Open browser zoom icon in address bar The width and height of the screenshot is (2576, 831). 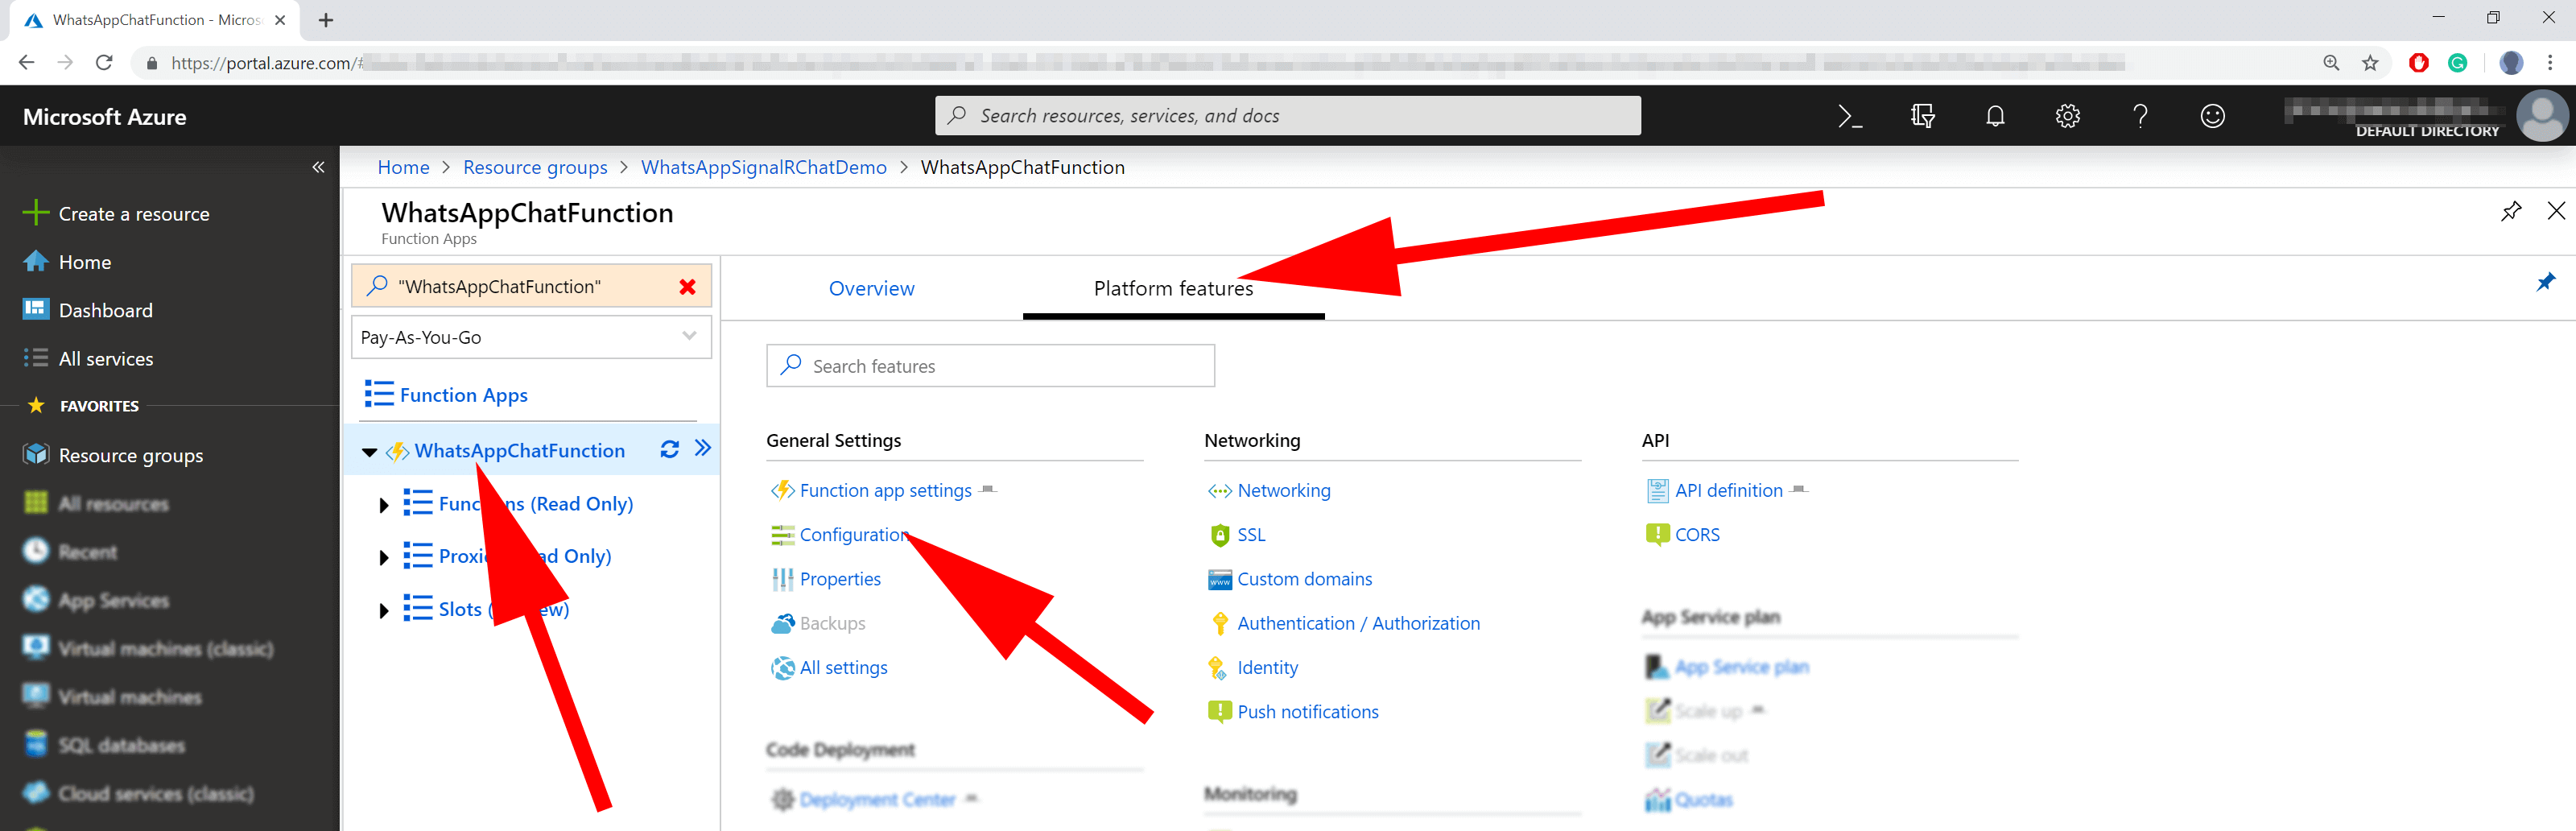2331,63
